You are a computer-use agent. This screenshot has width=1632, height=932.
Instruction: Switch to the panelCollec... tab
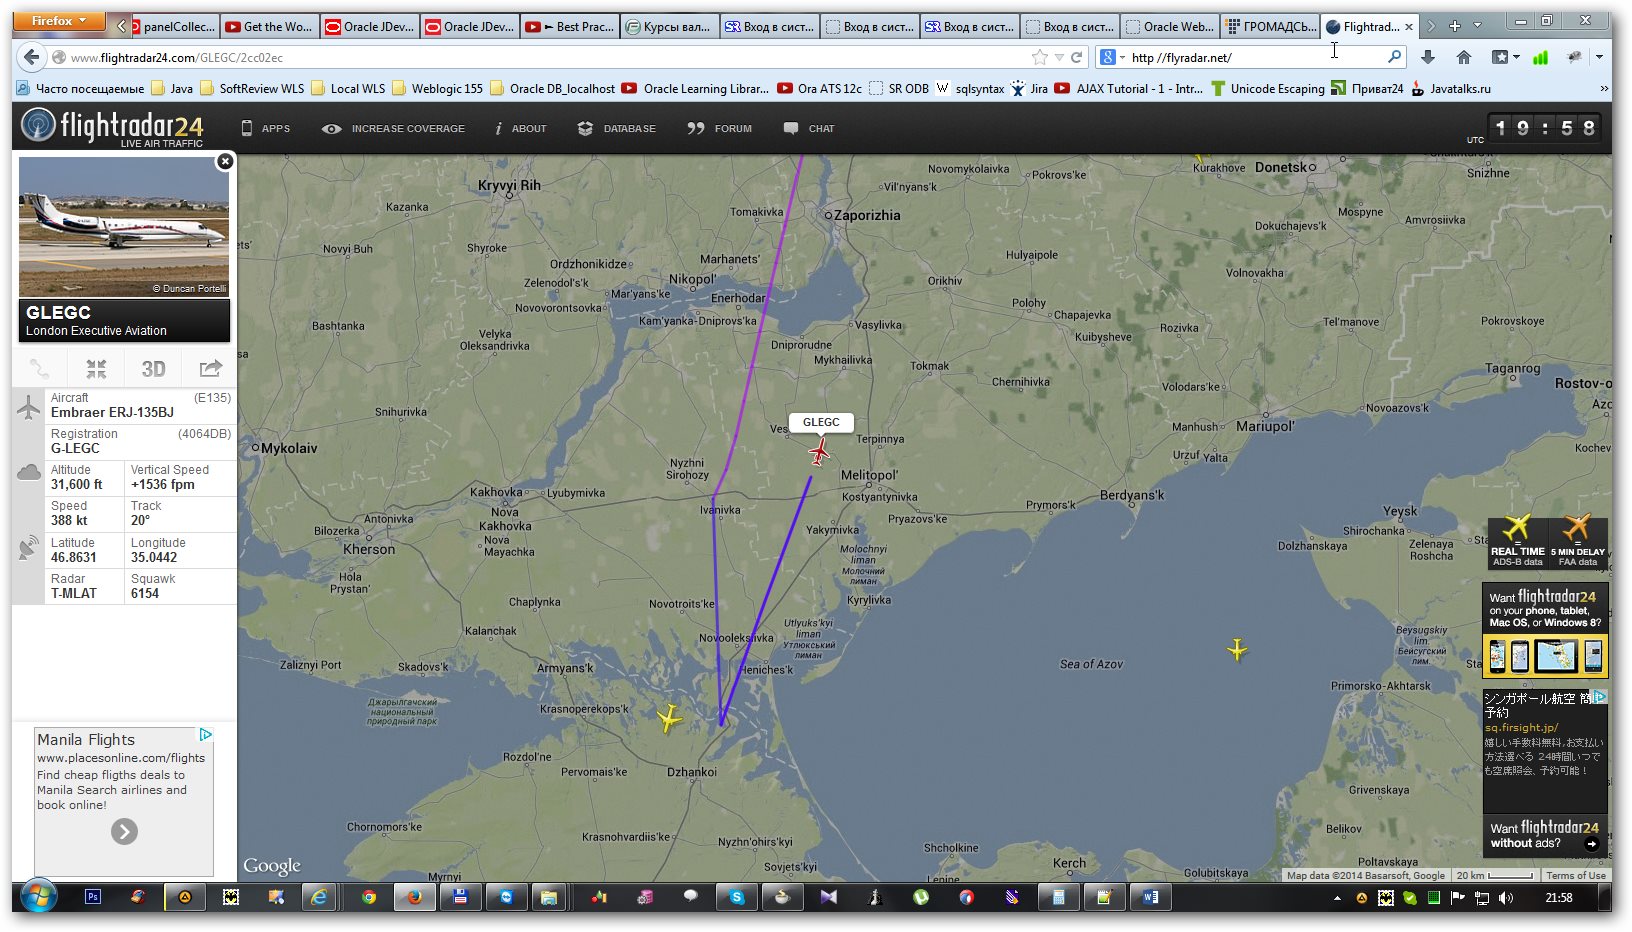click(175, 27)
